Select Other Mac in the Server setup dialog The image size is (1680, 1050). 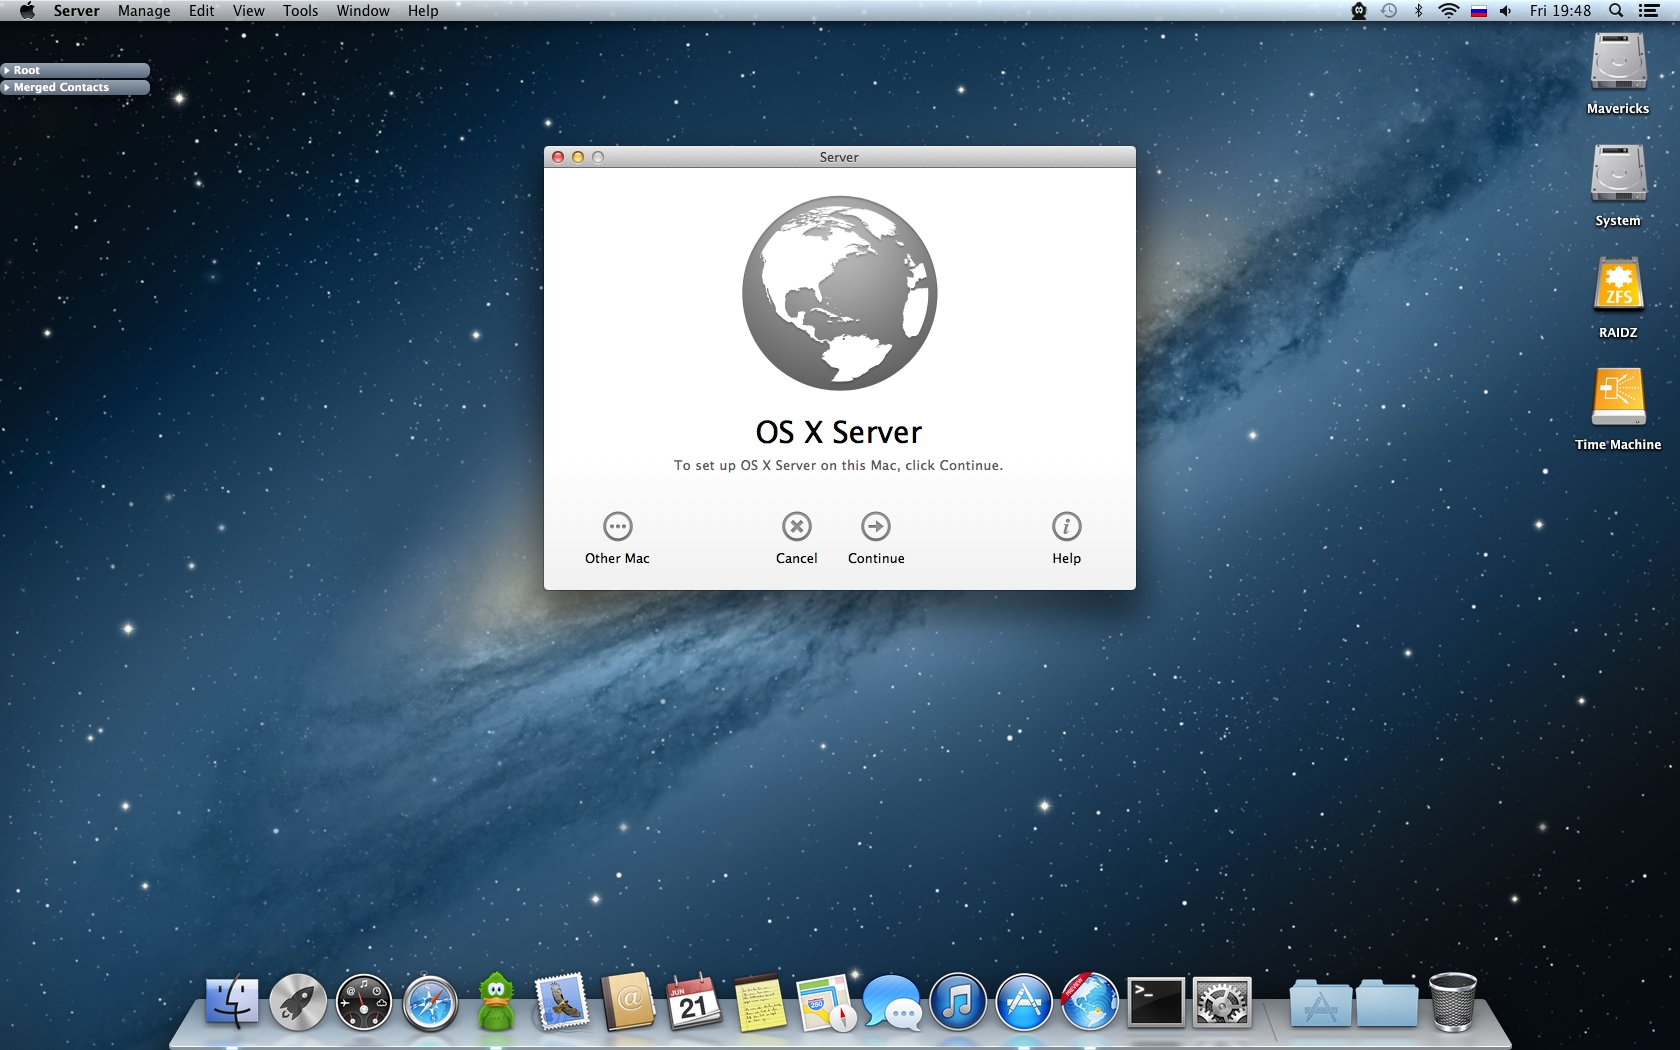pos(617,537)
